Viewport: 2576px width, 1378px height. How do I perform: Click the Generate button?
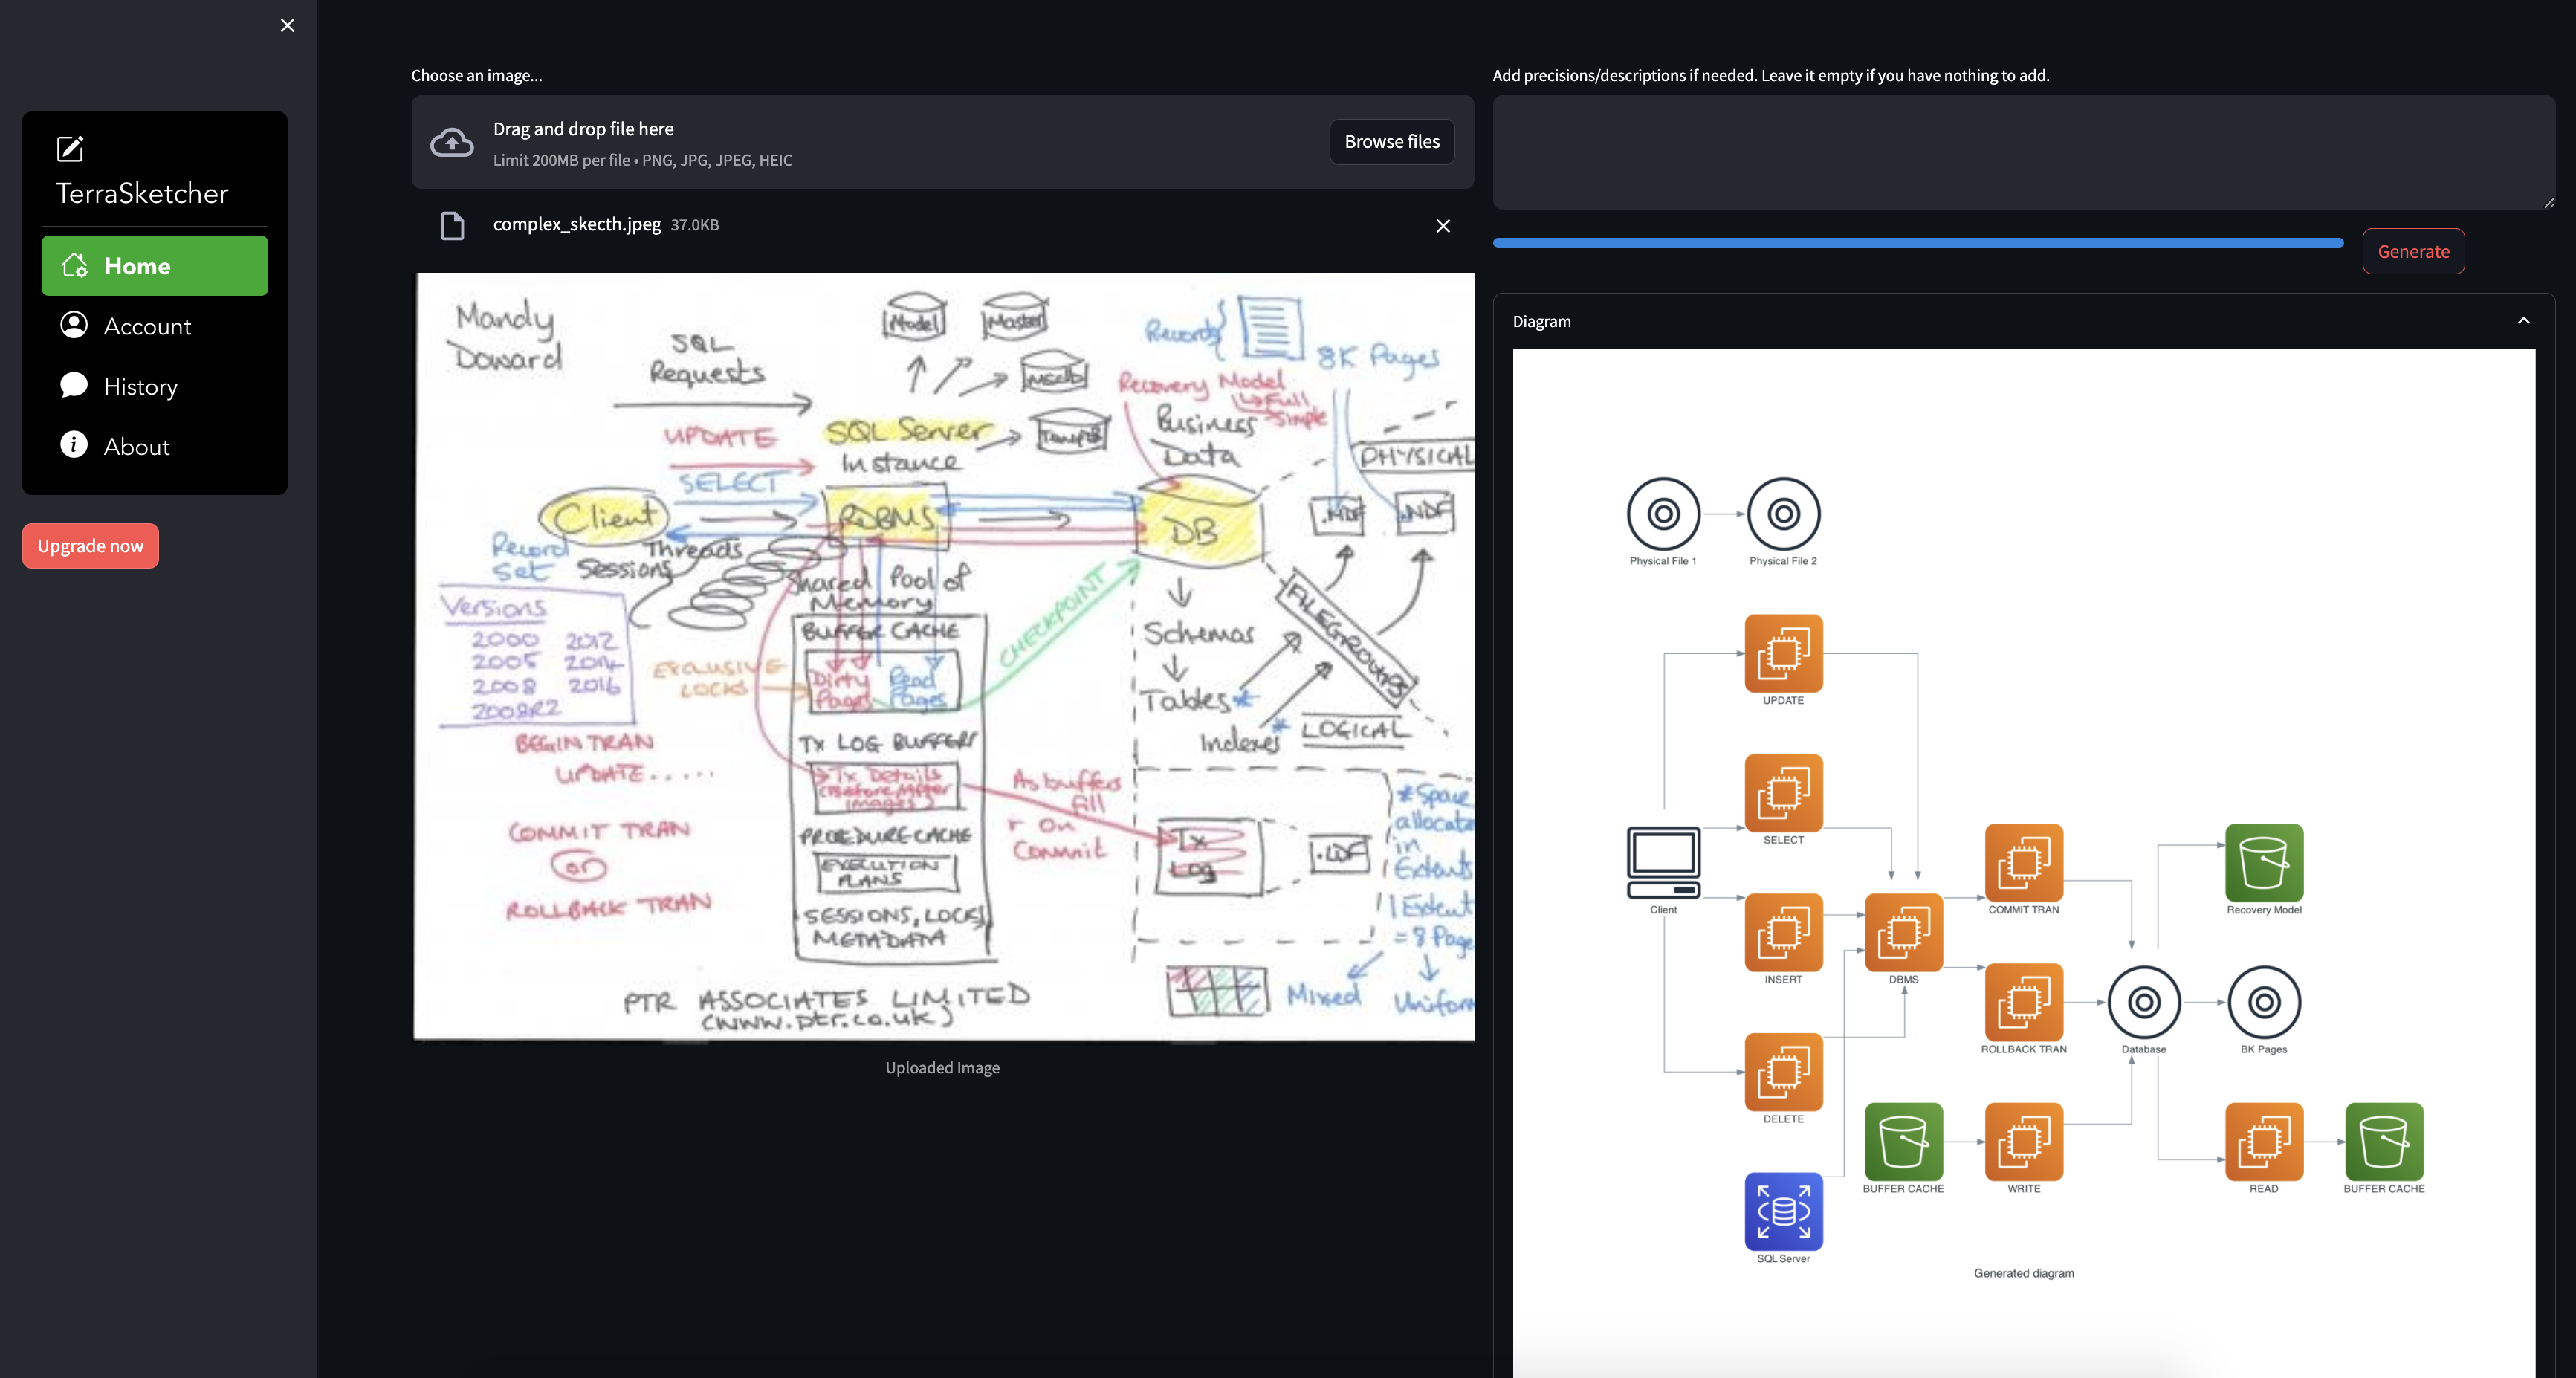point(2413,251)
